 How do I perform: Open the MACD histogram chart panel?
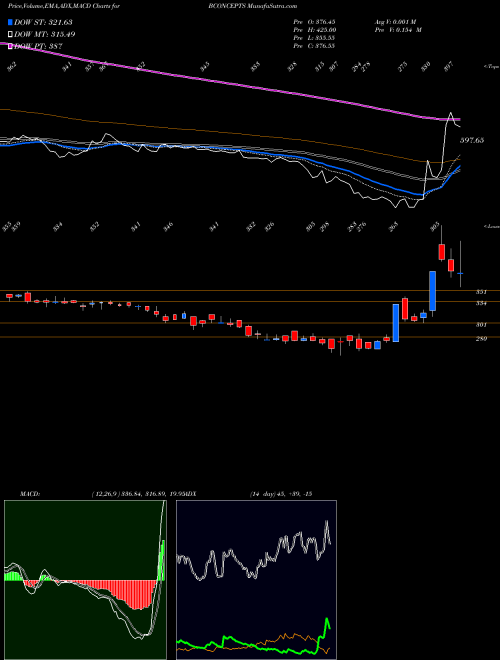click(x=85, y=580)
